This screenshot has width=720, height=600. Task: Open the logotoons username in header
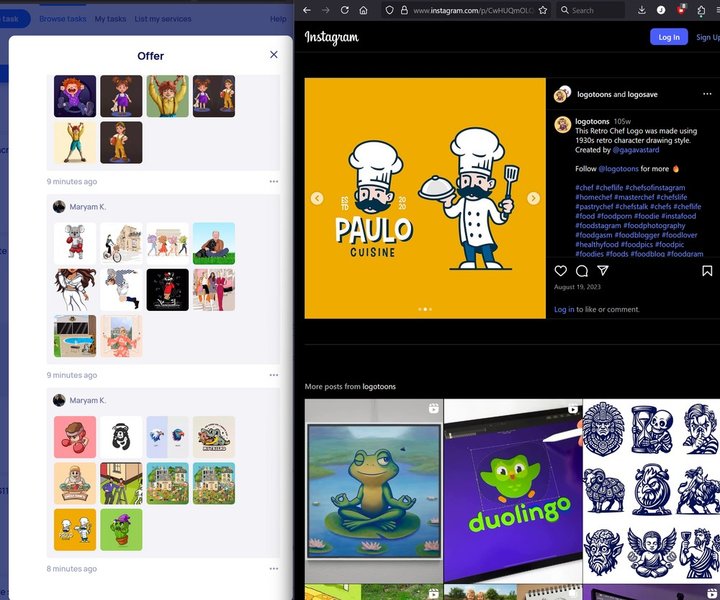coord(594,94)
